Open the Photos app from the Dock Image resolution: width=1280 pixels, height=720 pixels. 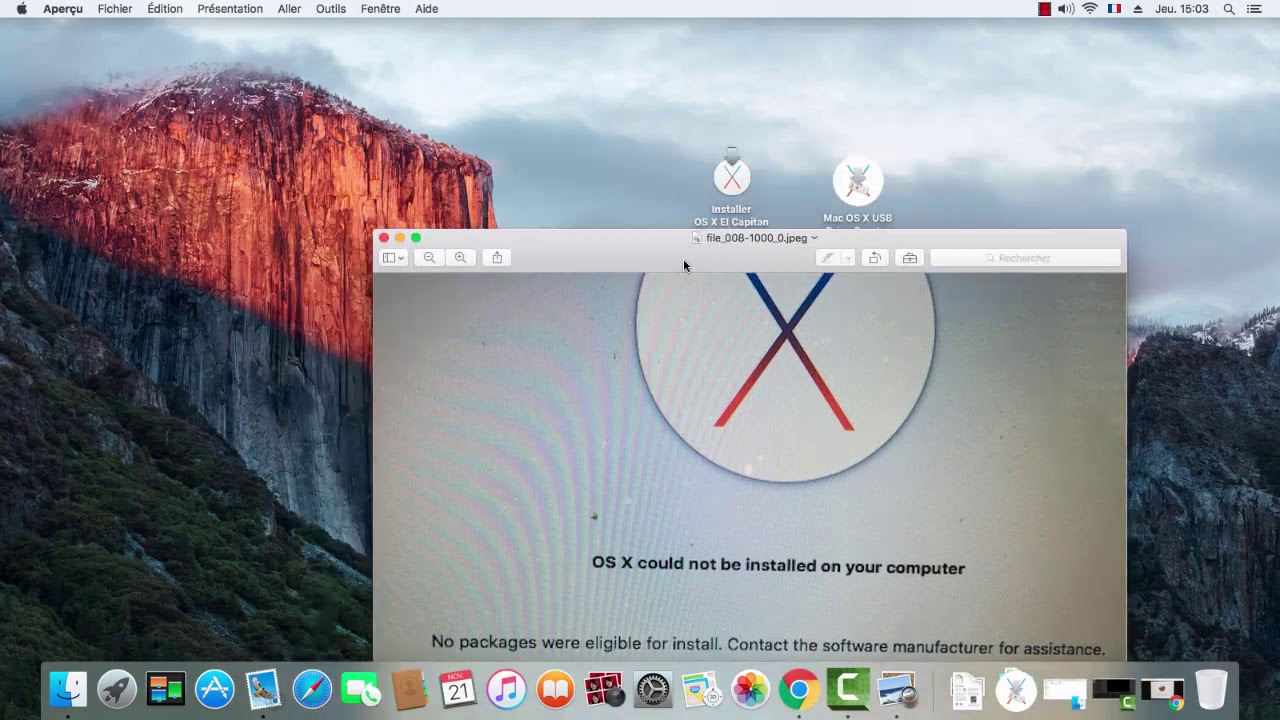point(750,689)
